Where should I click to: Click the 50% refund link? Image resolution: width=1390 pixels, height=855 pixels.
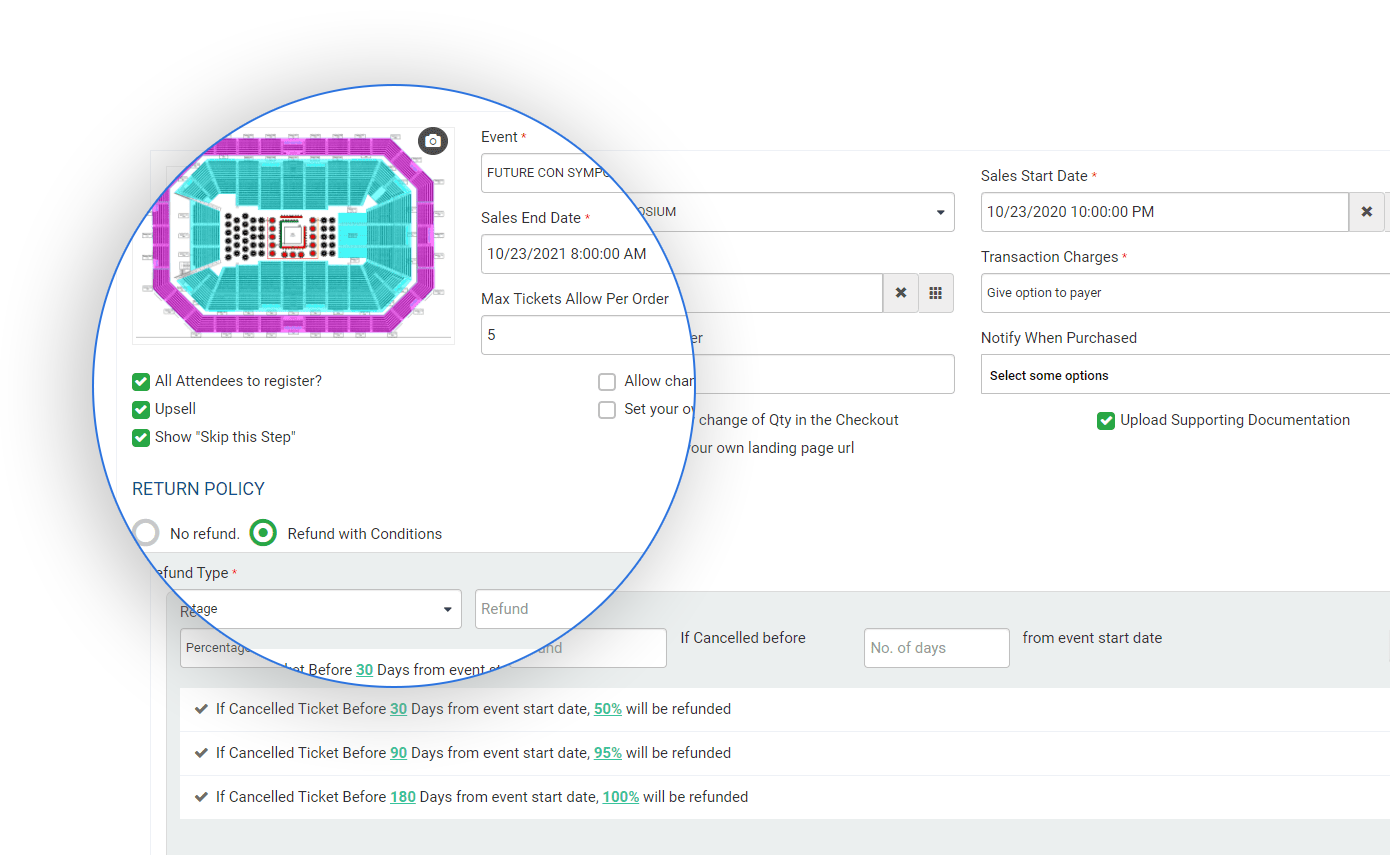pyautogui.click(x=608, y=709)
